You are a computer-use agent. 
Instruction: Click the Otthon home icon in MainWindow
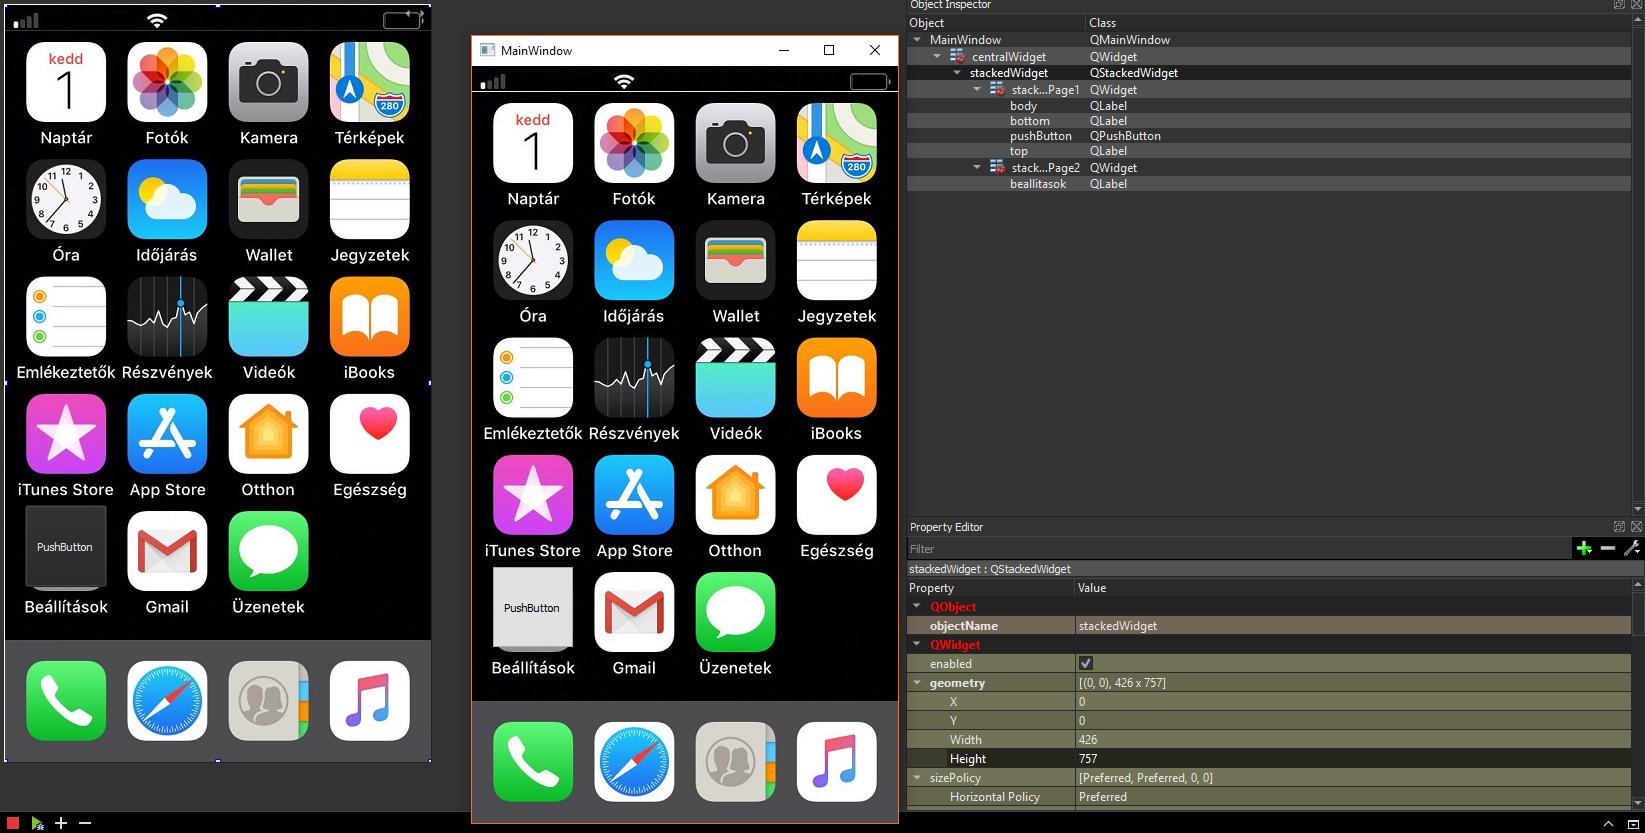(x=736, y=495)
